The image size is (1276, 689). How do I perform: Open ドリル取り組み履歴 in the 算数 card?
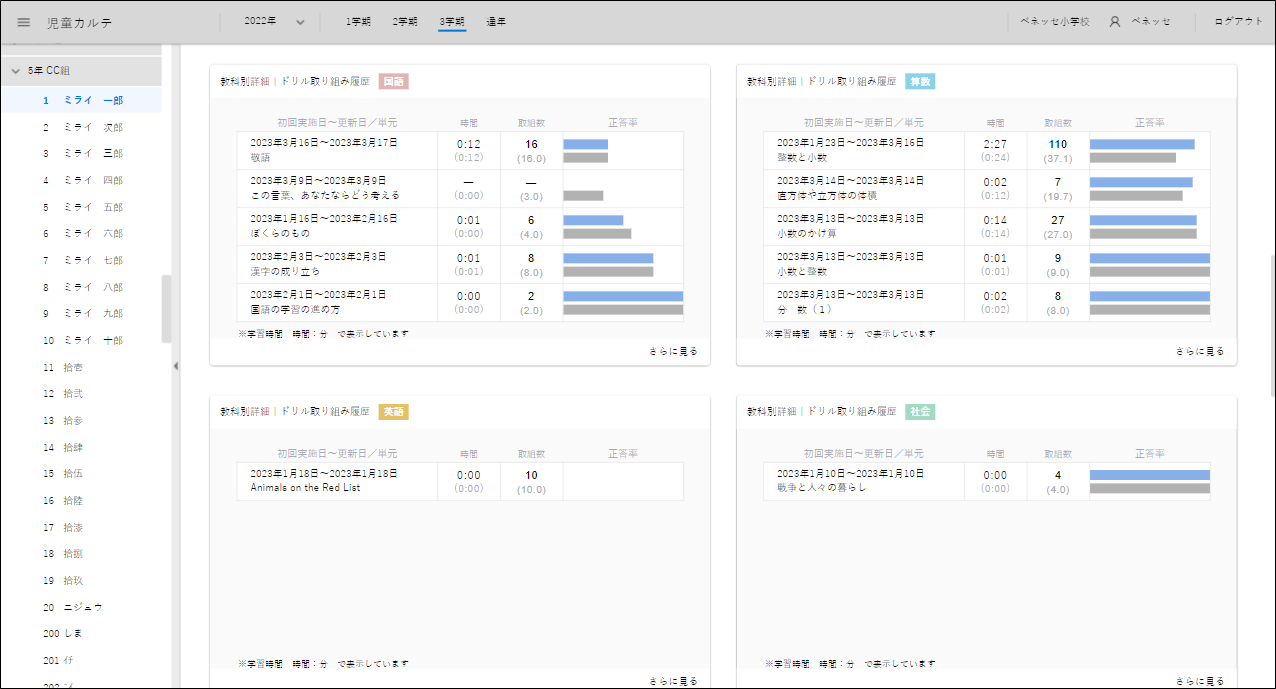pos(851,81)
